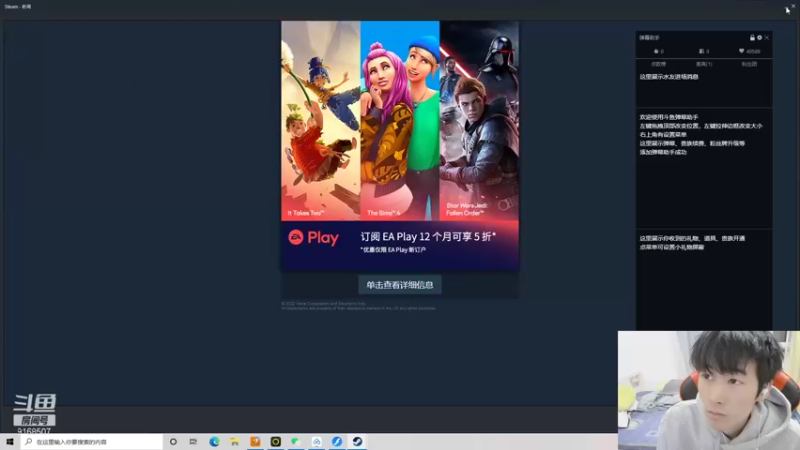Switch to Steam via taskbar icon
Viewport: 800px width, 450px height.
(357, 442)
